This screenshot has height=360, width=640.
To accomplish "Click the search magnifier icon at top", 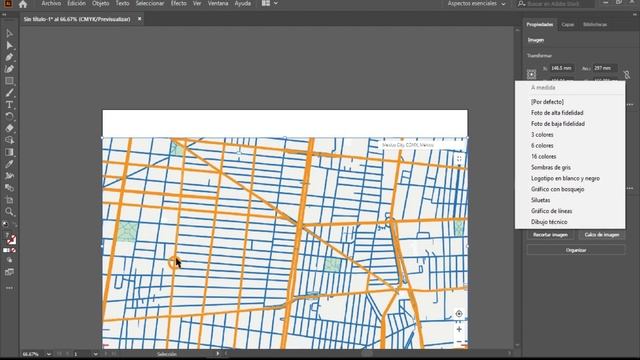I will [x=521, y=4].
